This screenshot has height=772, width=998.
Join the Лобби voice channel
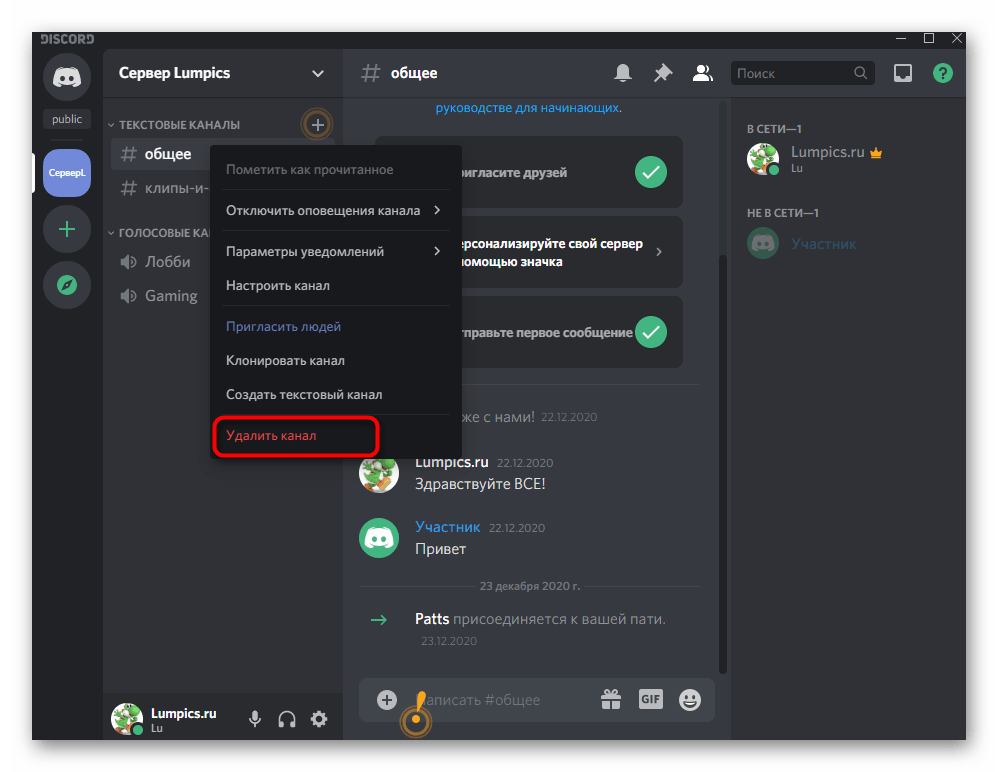click(167, 262)
